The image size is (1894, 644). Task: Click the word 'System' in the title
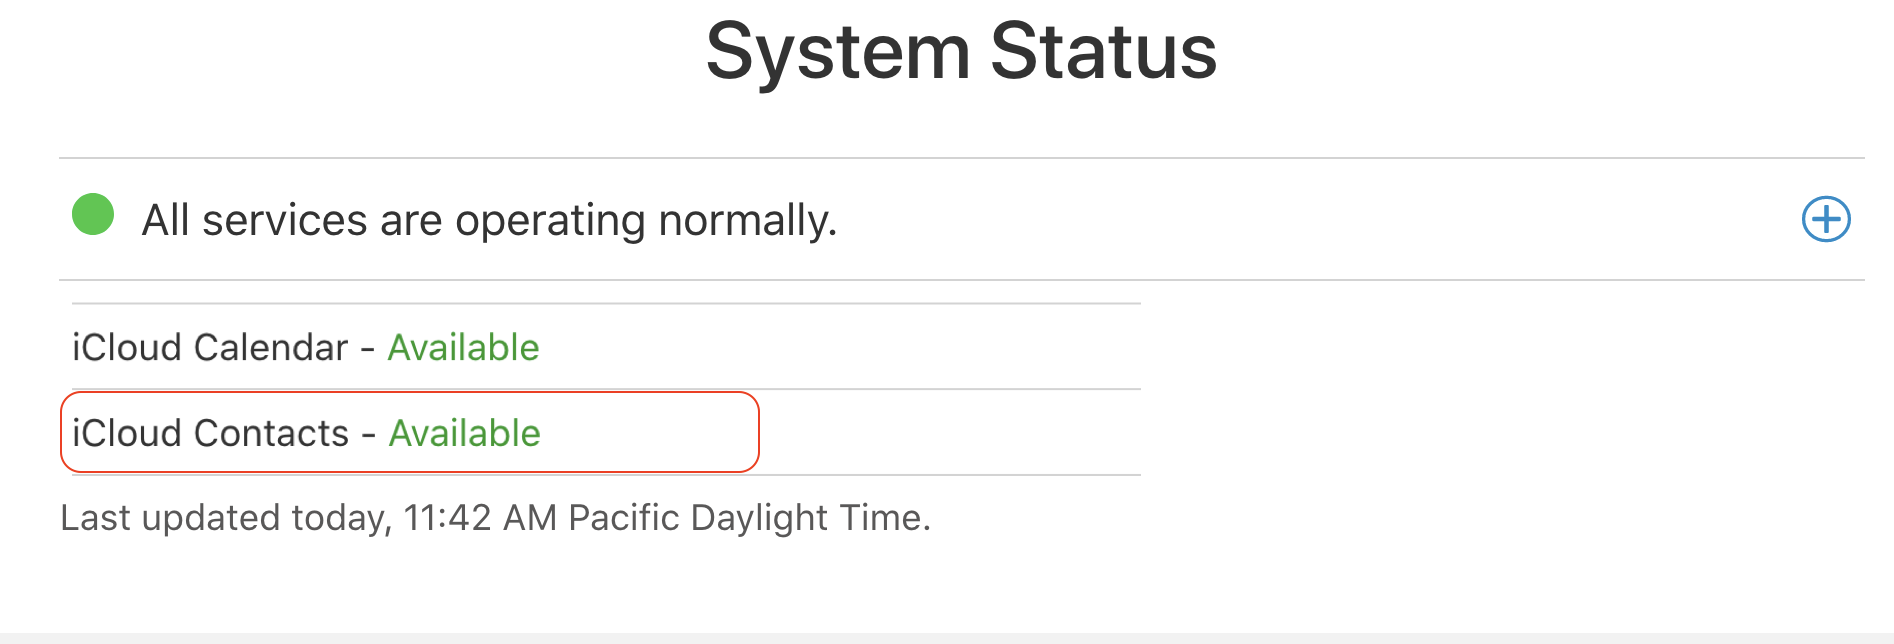pos(838,52)
